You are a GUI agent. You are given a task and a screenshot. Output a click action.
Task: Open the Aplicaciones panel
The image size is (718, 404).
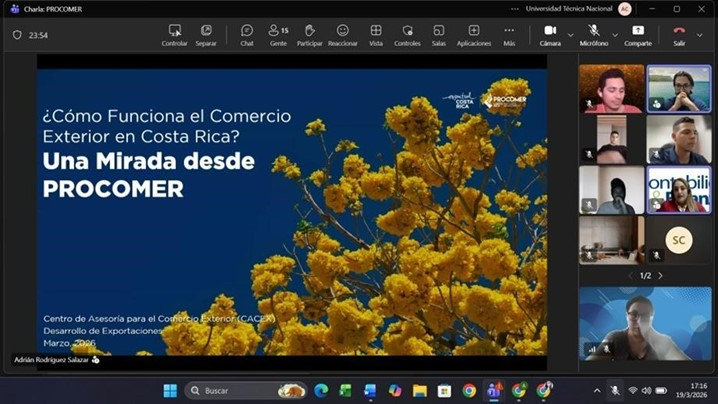coord(474,34)
